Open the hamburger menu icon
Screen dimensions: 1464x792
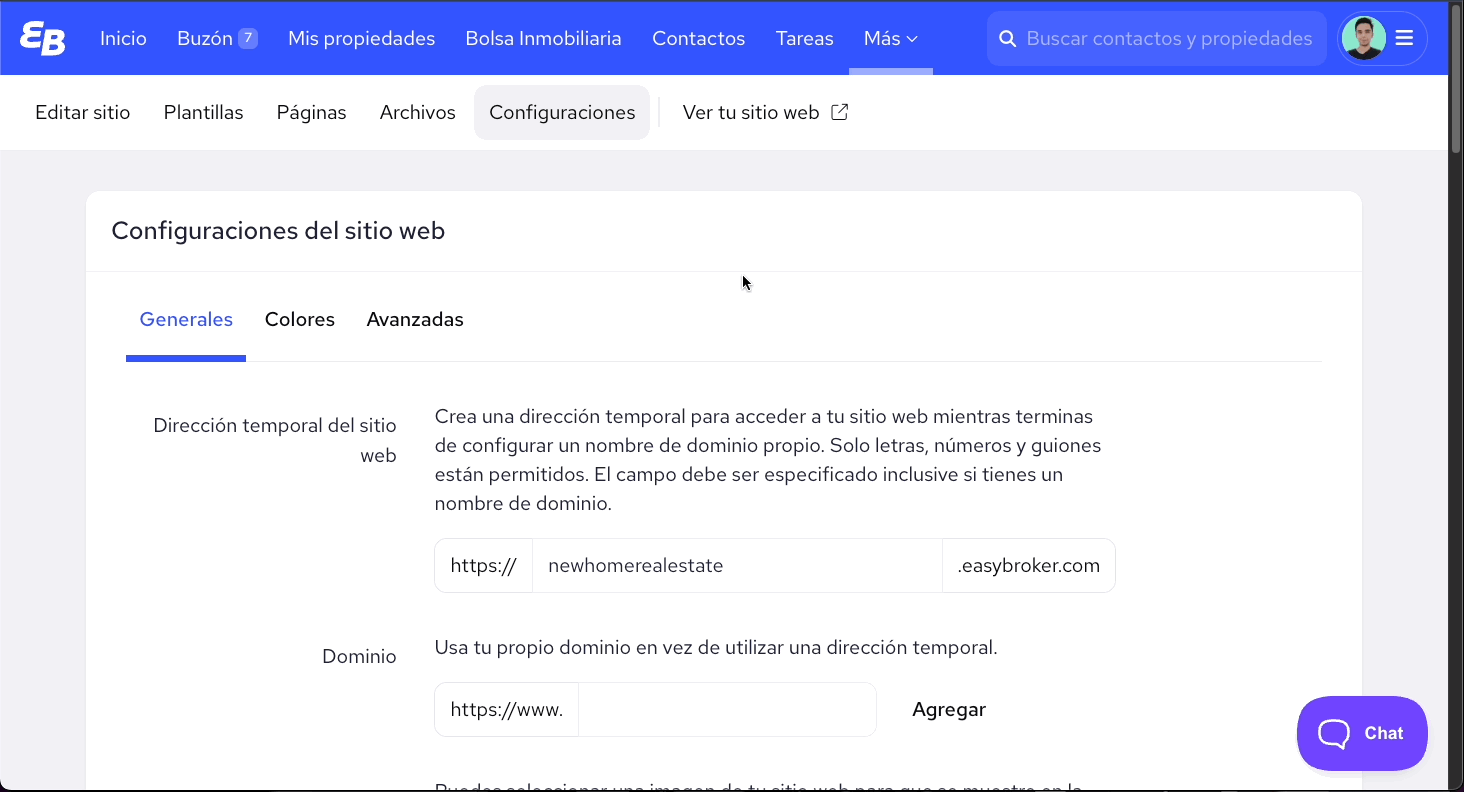pos(1404,38)
